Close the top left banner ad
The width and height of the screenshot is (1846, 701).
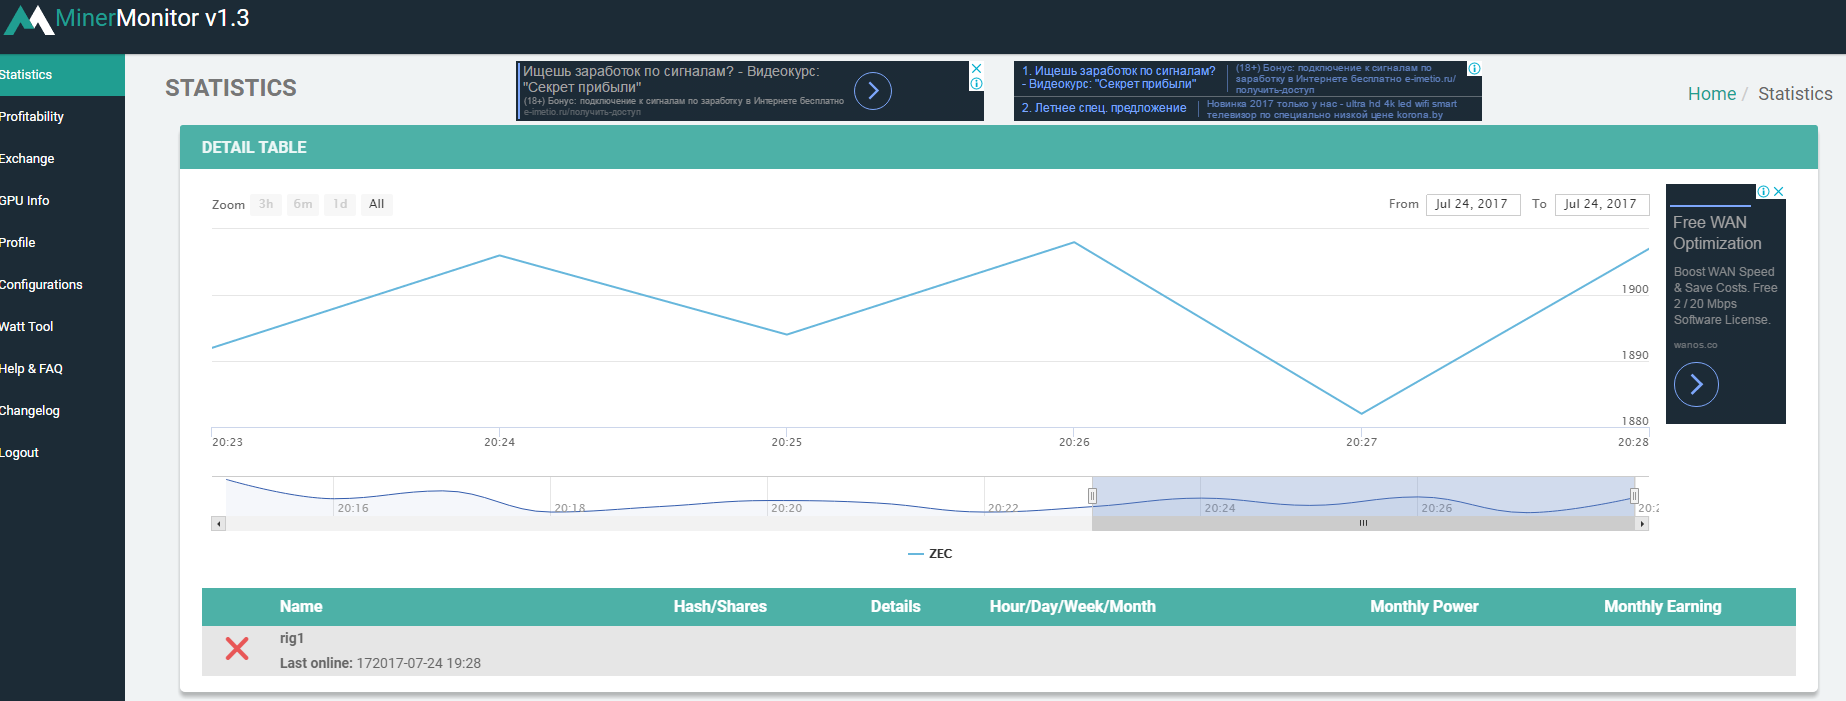[x=977, y=68]
